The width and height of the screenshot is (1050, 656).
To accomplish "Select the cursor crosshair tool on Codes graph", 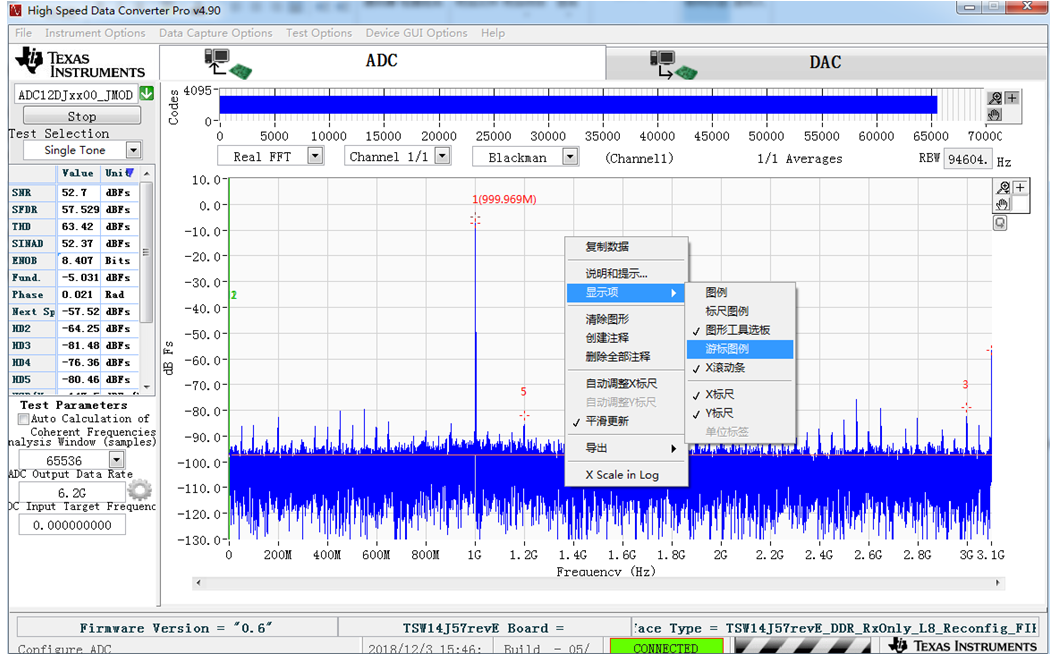I will point(1012,98).
